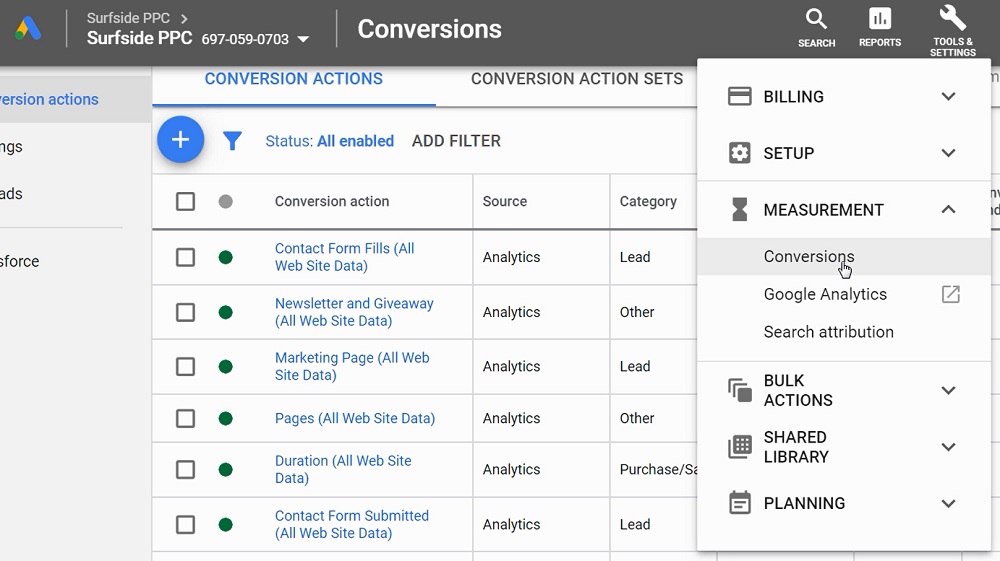Expand the Billing section chevron
The image size is (1000, 561).
[948, 97]
